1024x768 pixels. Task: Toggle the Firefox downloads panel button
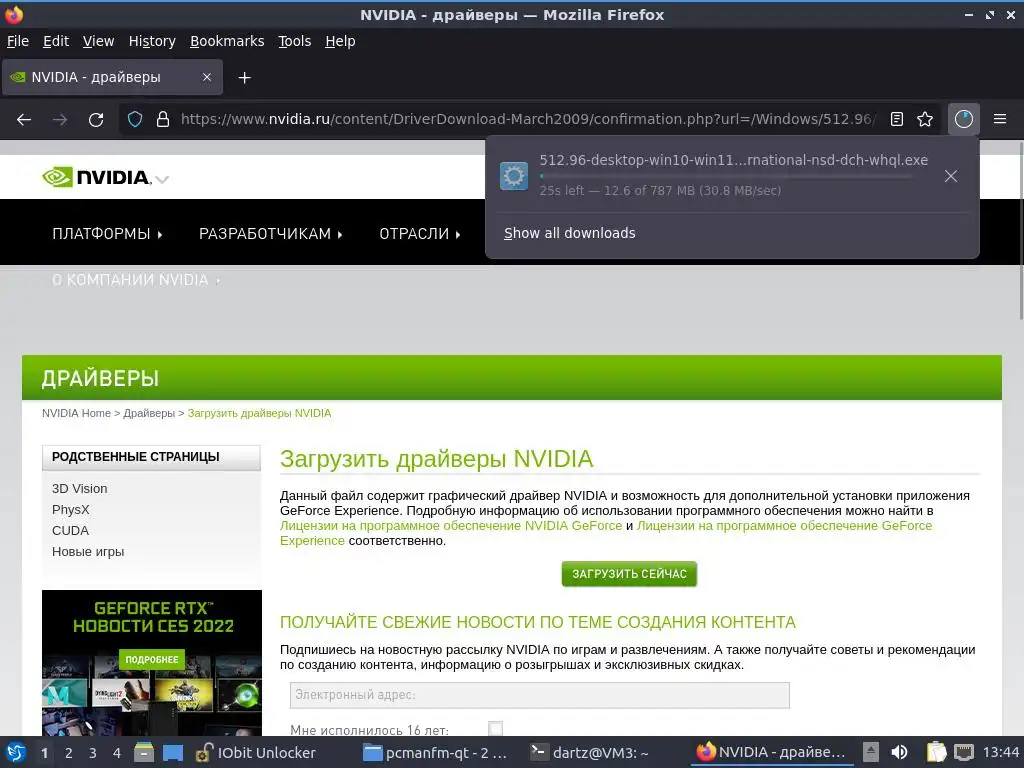964,120
